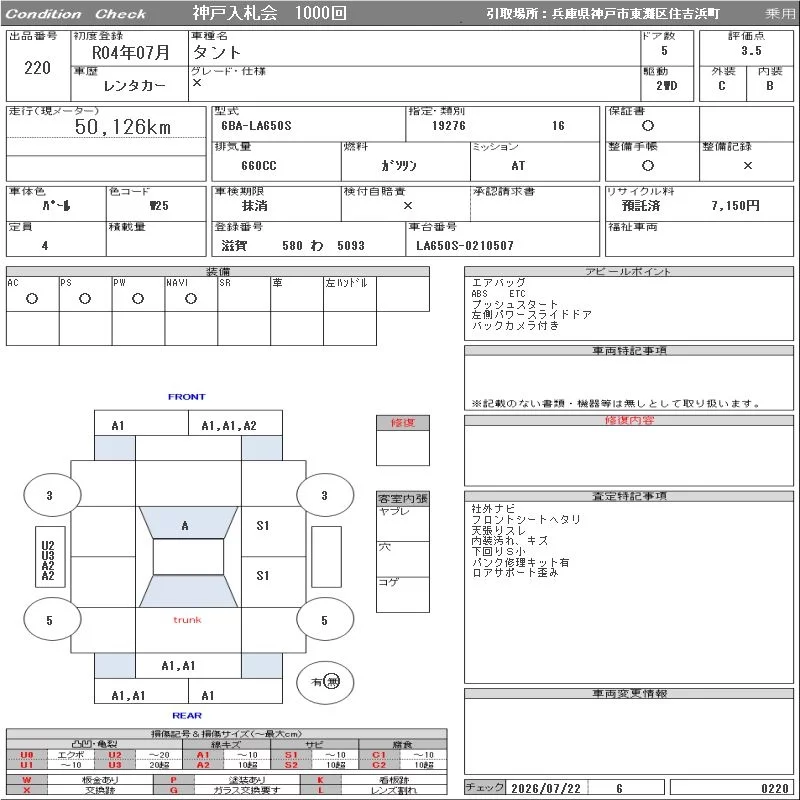Viewport: 800px width, 800px height.
Task: Select inspector note 'ロアサポート歪み'
Action: 514,572
